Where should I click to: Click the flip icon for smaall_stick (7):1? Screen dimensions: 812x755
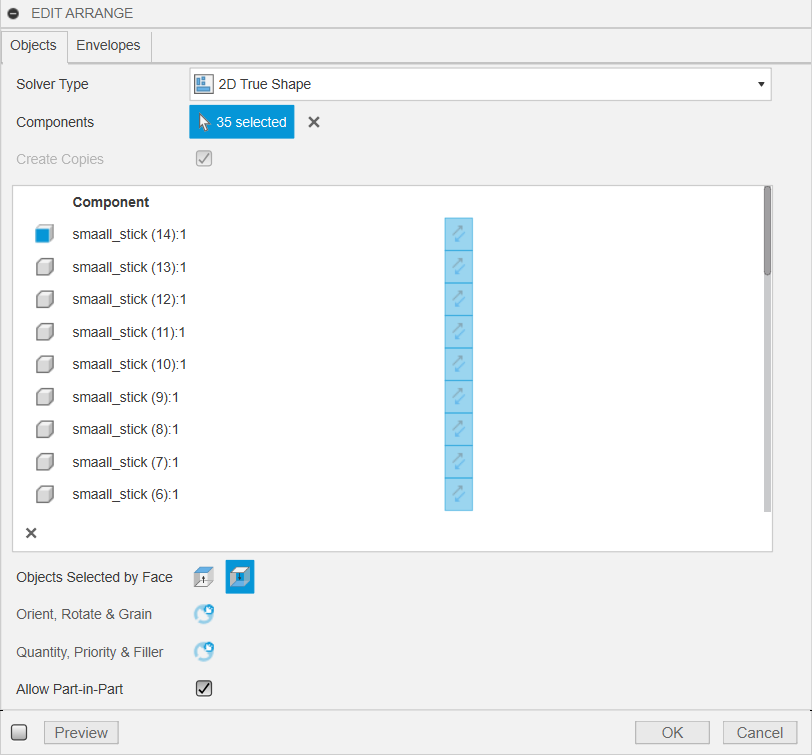[458, 462]
